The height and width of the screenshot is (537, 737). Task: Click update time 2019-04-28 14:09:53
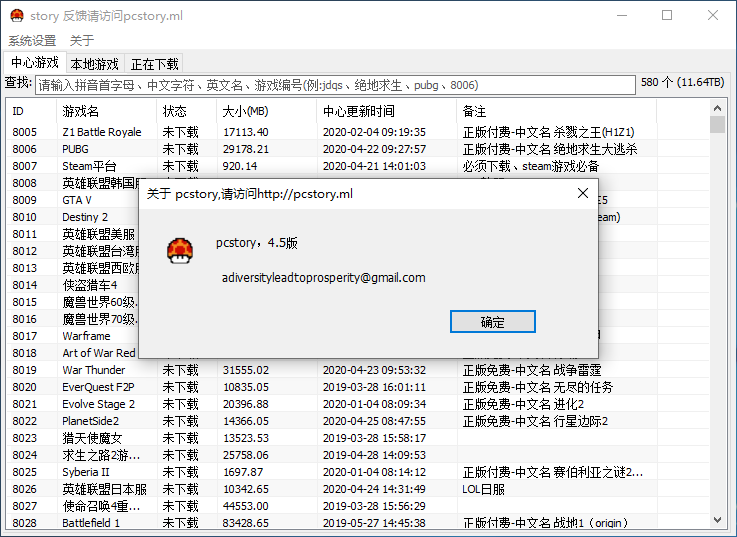374,455
